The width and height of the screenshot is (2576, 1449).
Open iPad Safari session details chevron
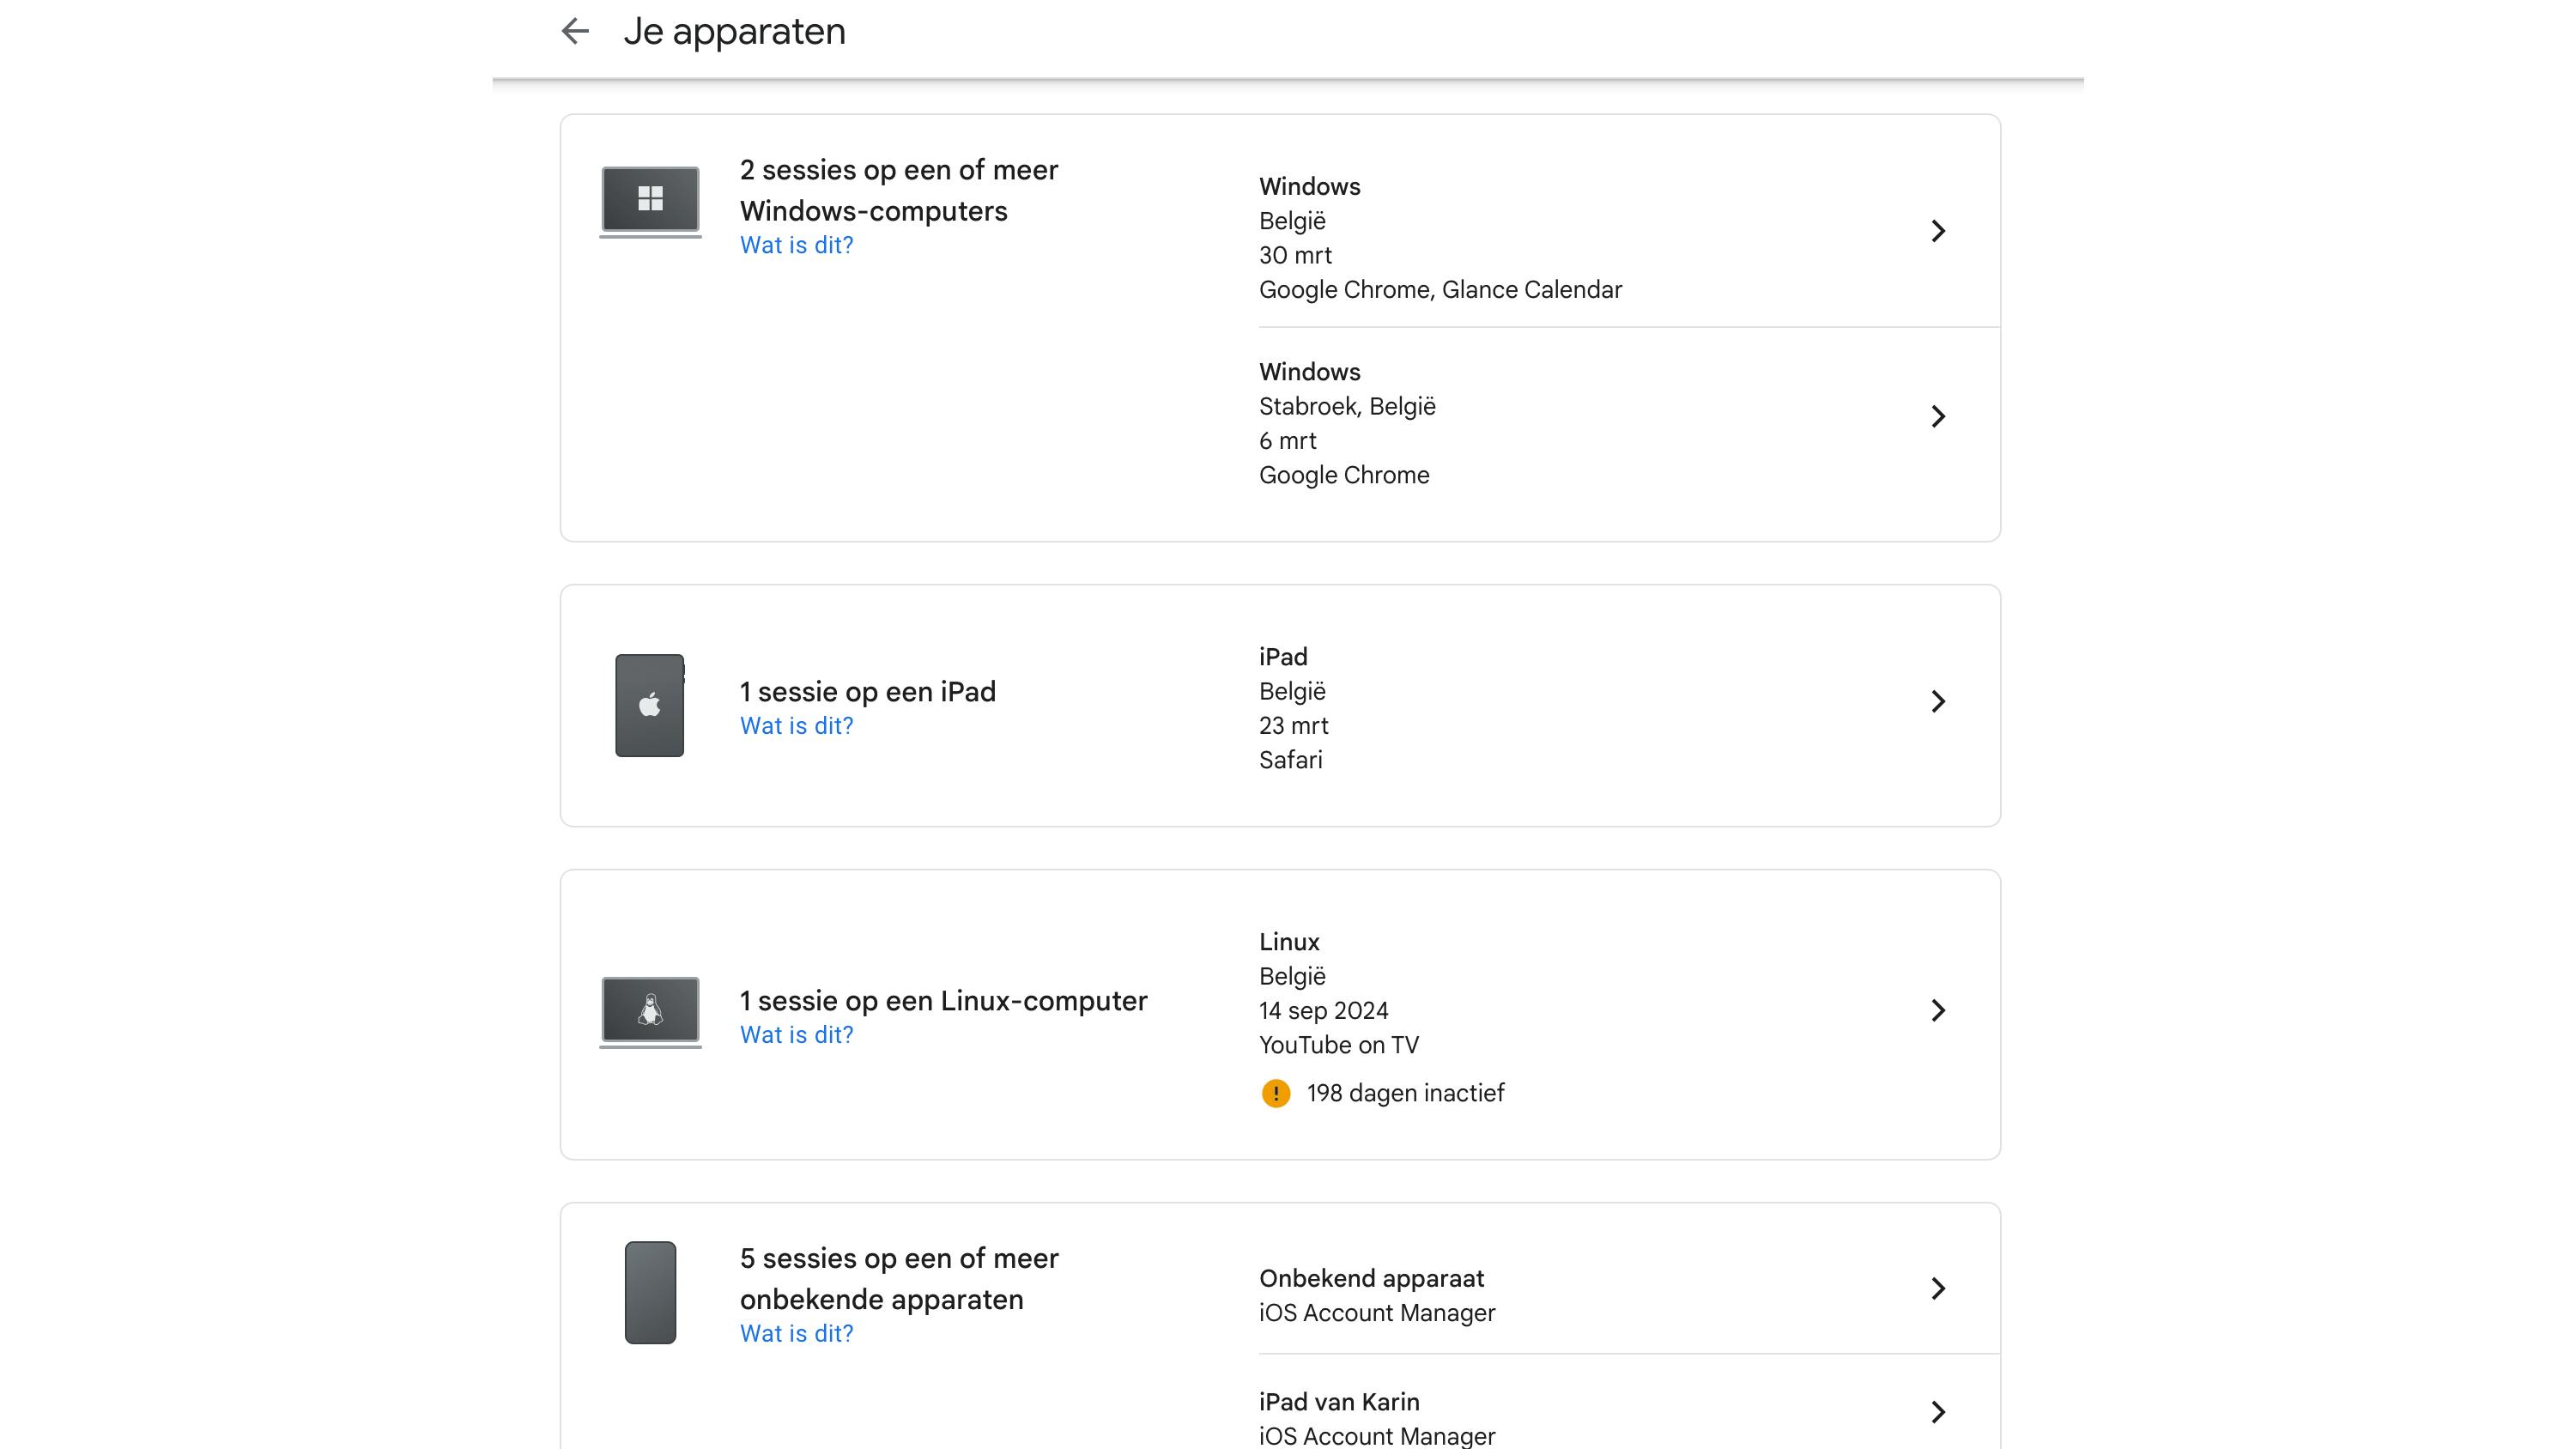pyautogui.click(x=1937, y=701)
